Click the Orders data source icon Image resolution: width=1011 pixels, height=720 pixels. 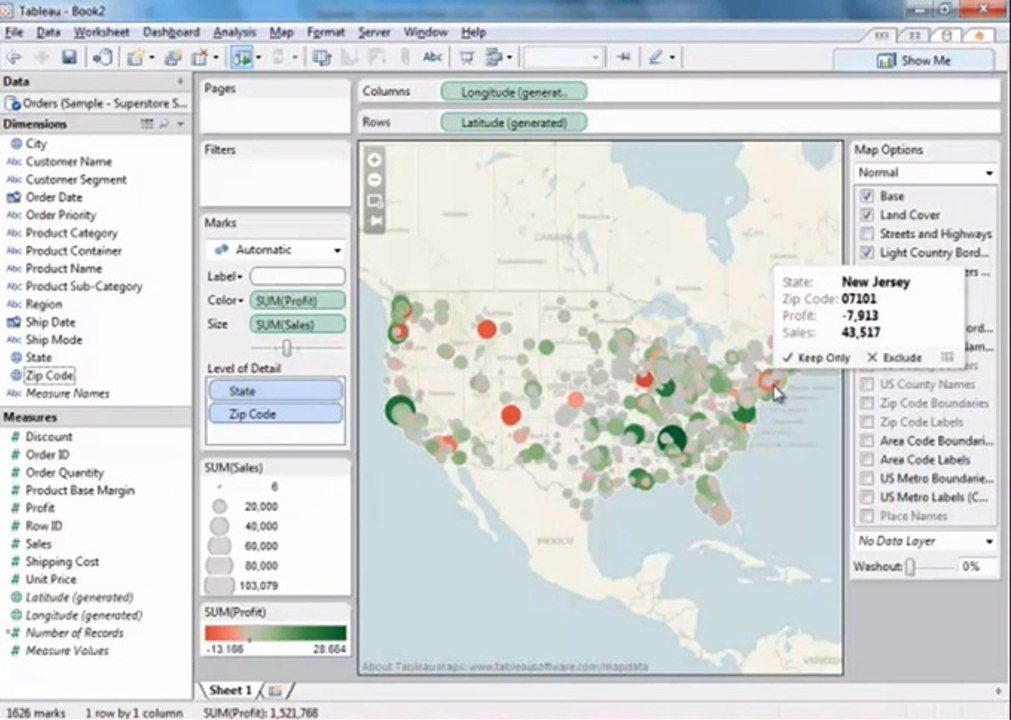[12, 103]
